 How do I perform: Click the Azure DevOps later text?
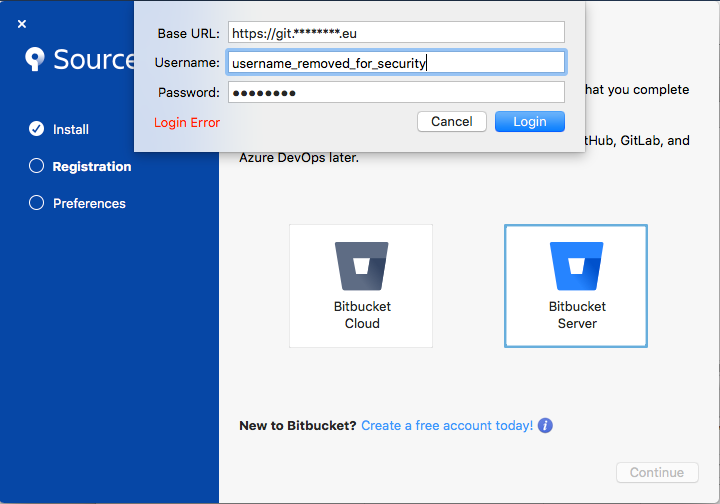(299, 157)
